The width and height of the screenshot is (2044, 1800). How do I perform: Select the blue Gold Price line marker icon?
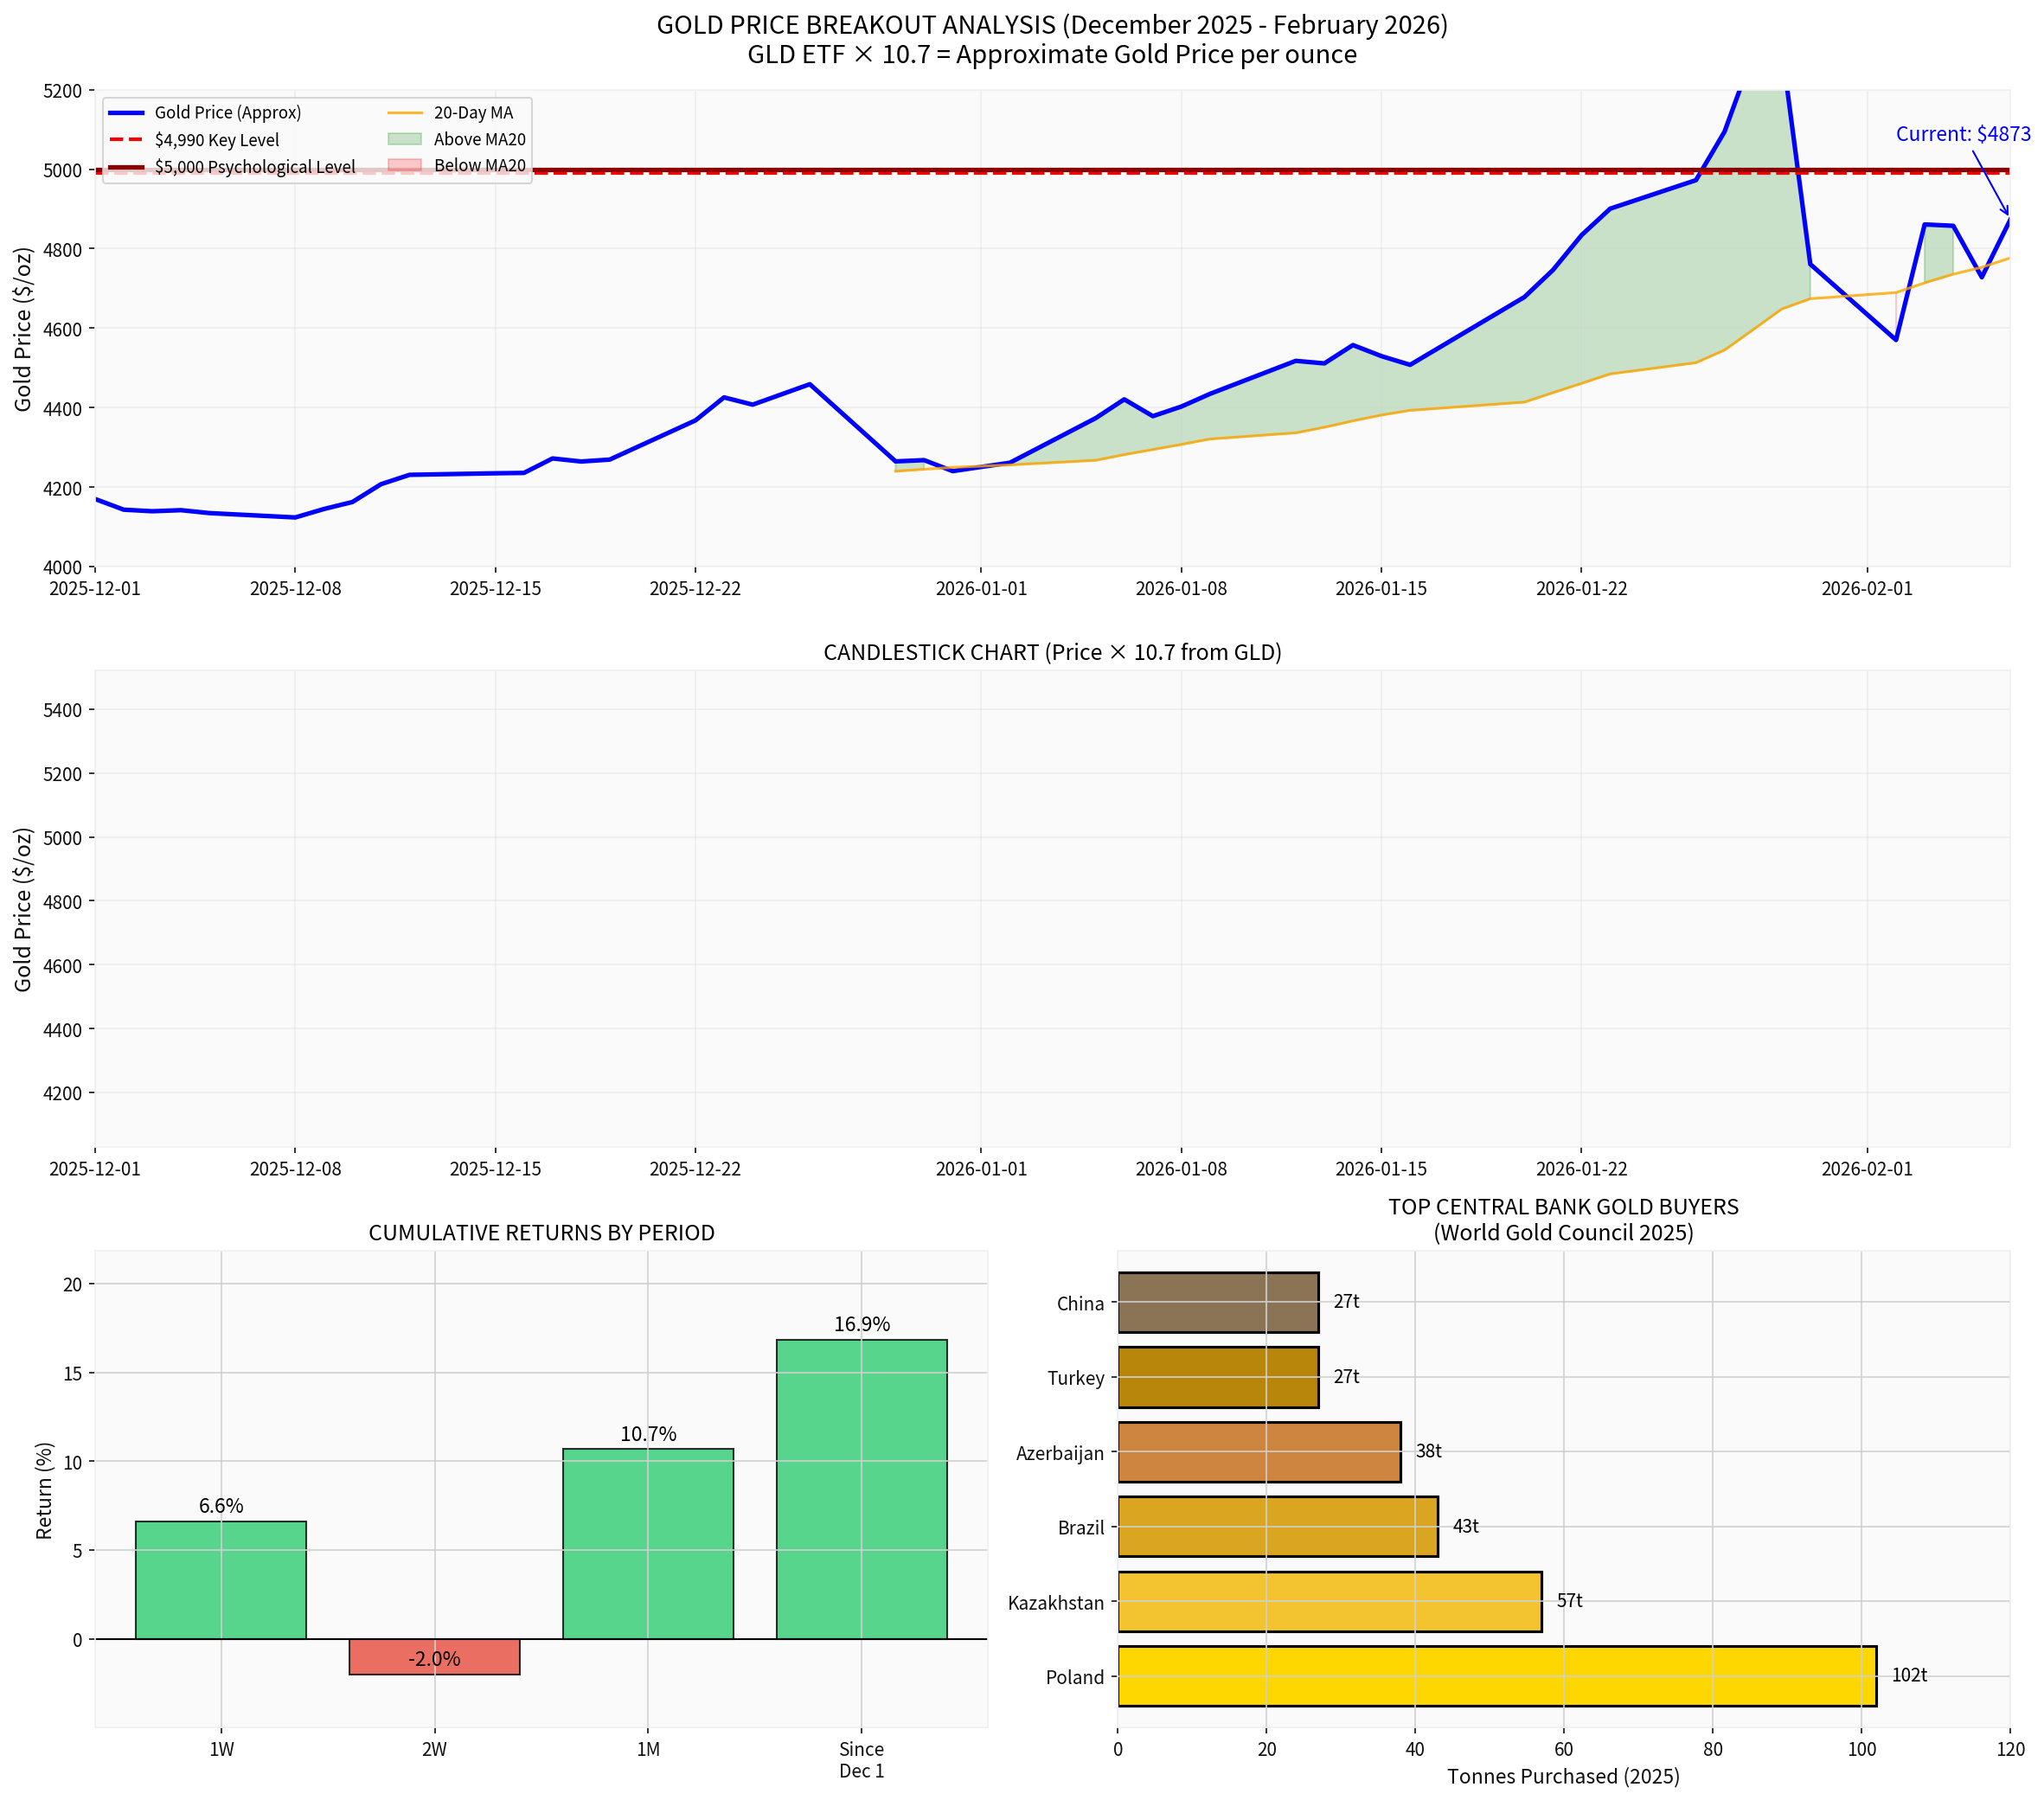click(125, 112)
